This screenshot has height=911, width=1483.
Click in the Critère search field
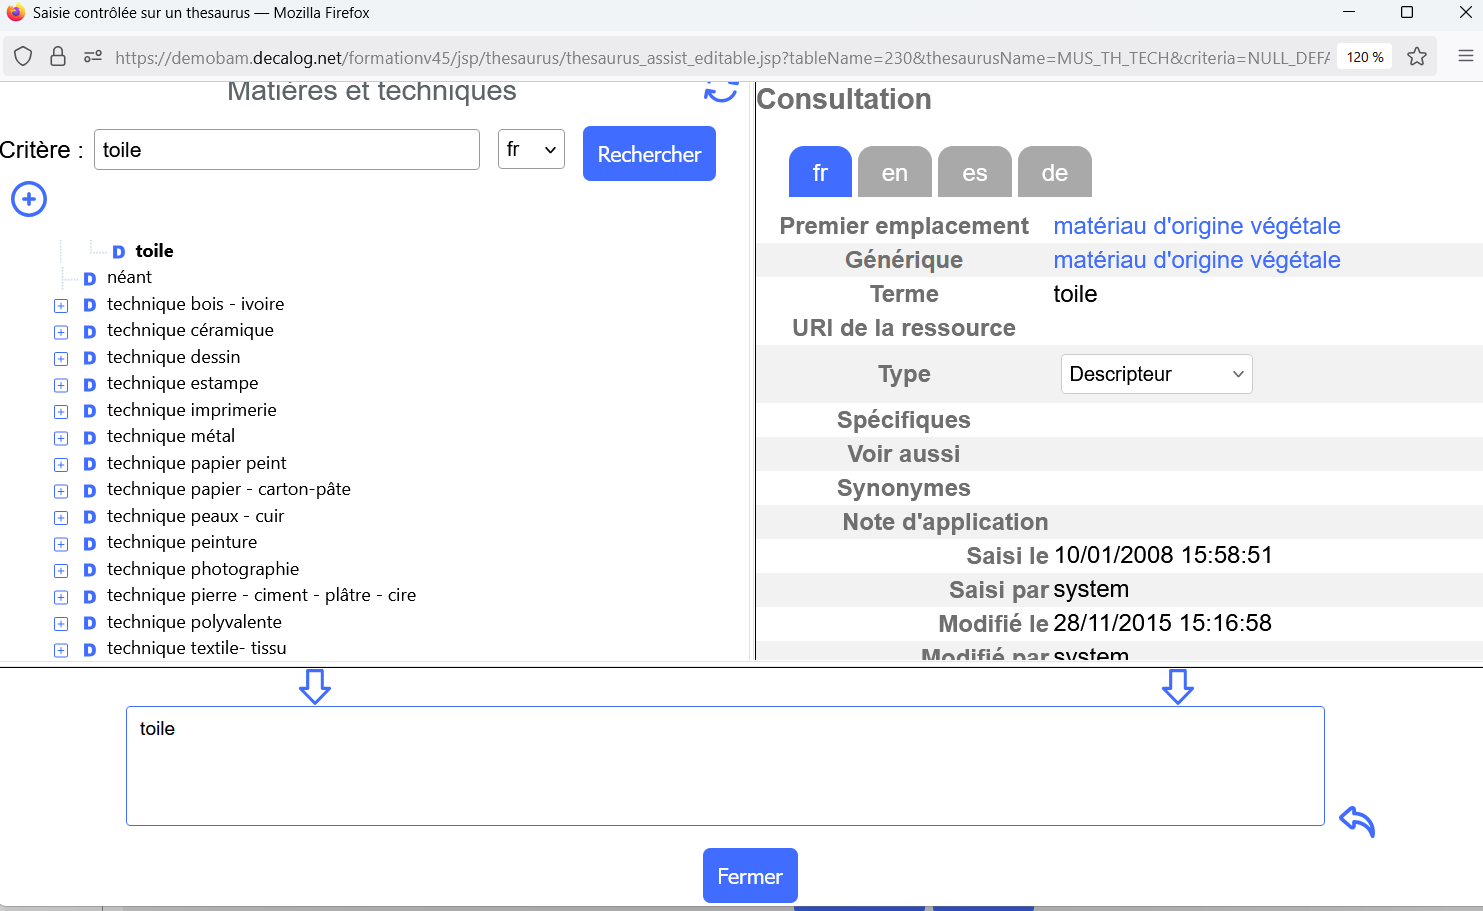(x=287, y=150)
